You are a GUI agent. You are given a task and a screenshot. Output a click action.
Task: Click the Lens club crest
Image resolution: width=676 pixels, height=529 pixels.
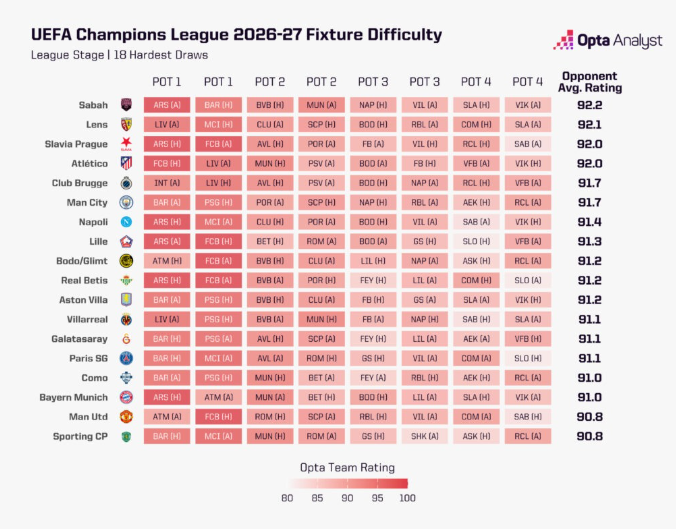pos(126,124)
